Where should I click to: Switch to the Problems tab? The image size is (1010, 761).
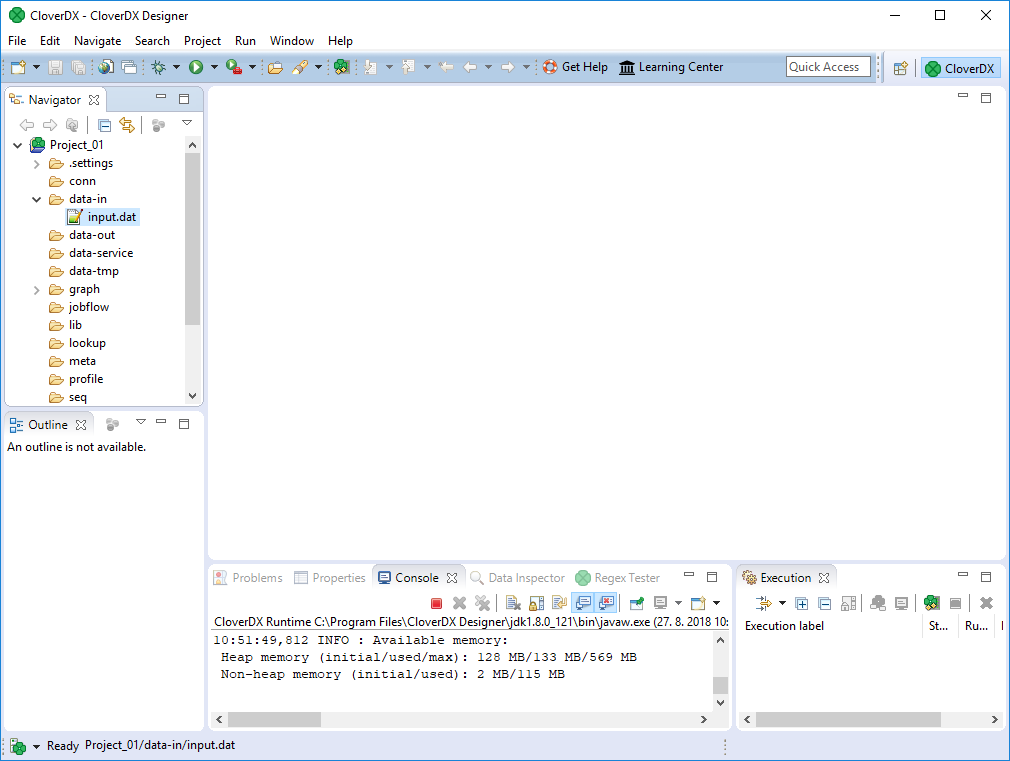click(248, 578)
